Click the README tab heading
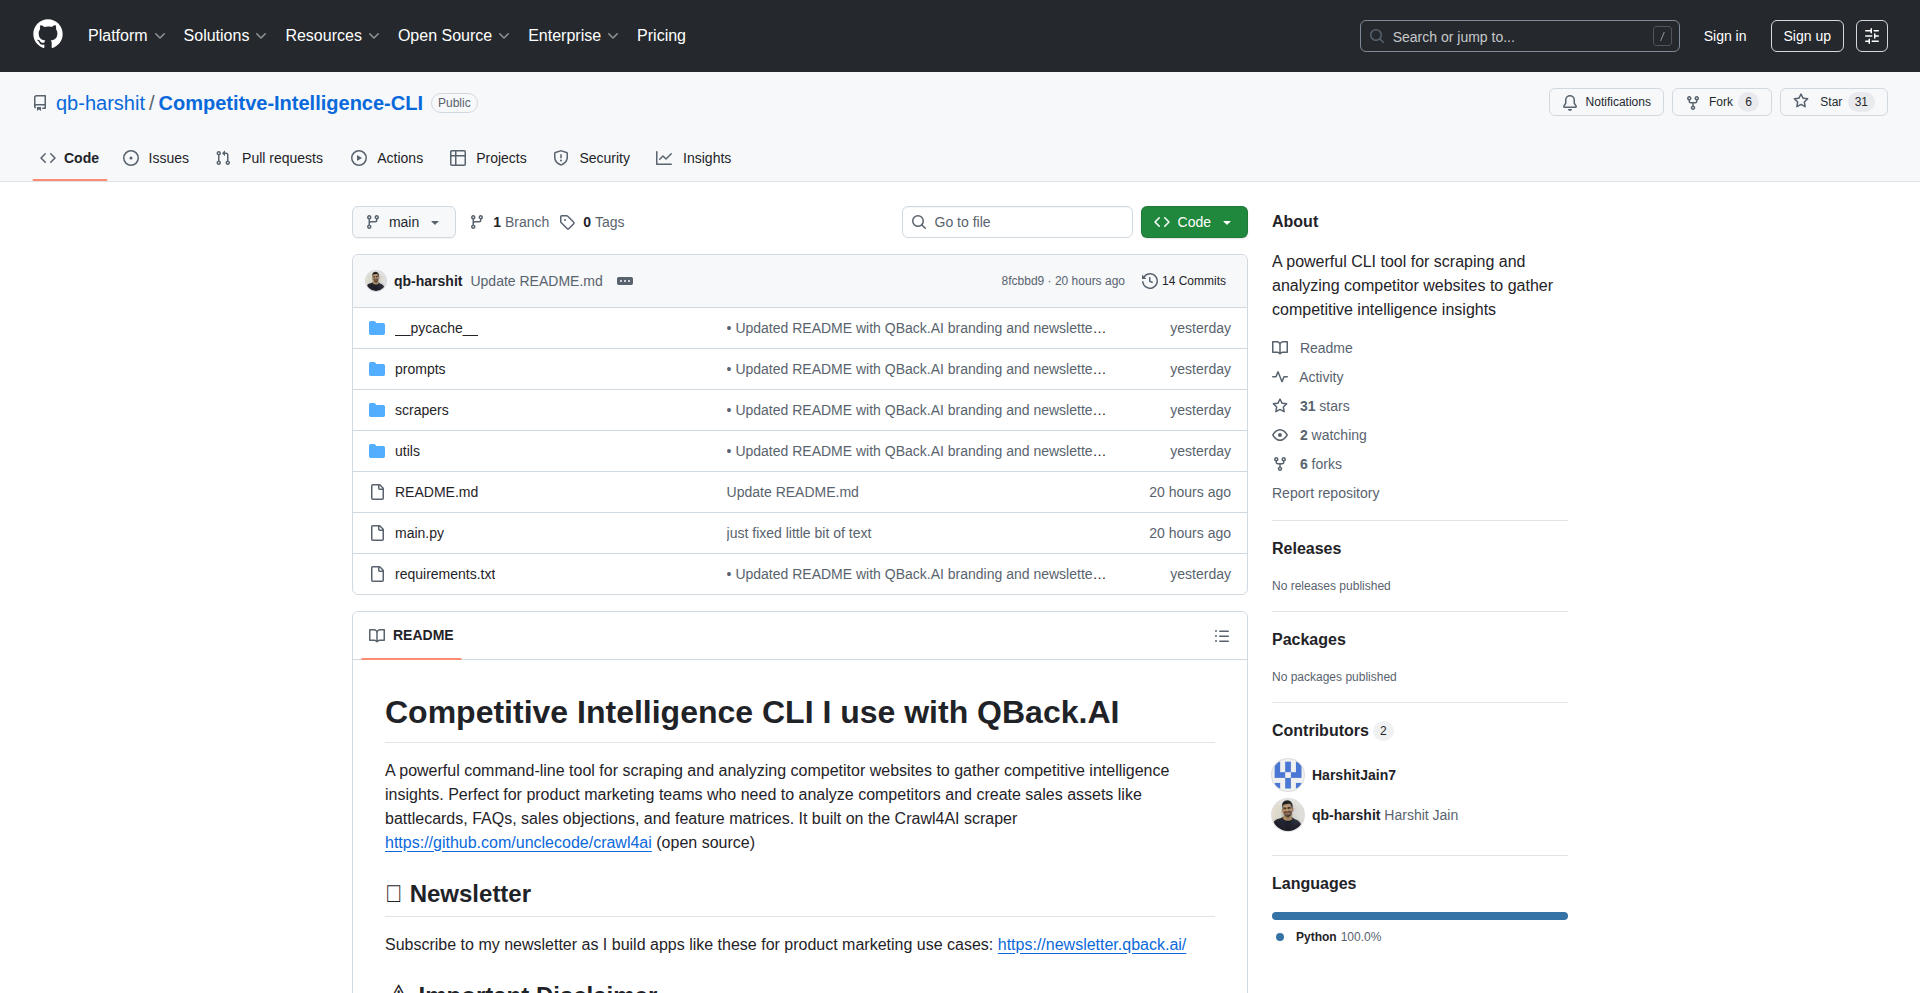 411,636
